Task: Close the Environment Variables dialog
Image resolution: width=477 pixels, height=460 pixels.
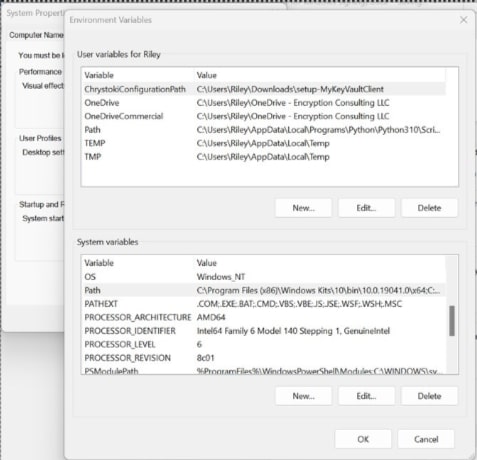Action: click(463, 20)
